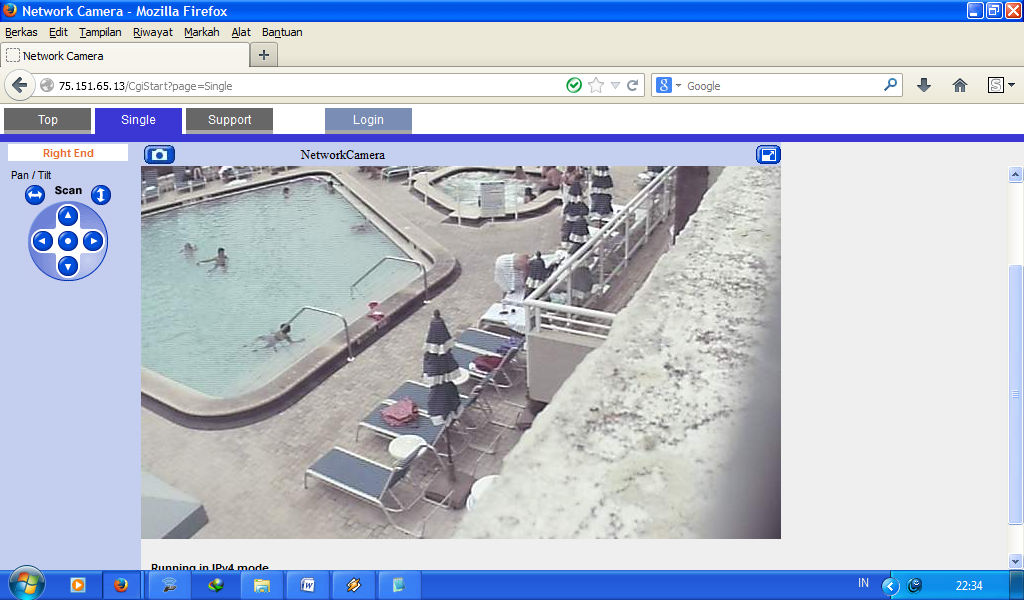Open the file explorer folder in taskbar
The height and width of the screenshot is (600, 1024).
[262, 585]
